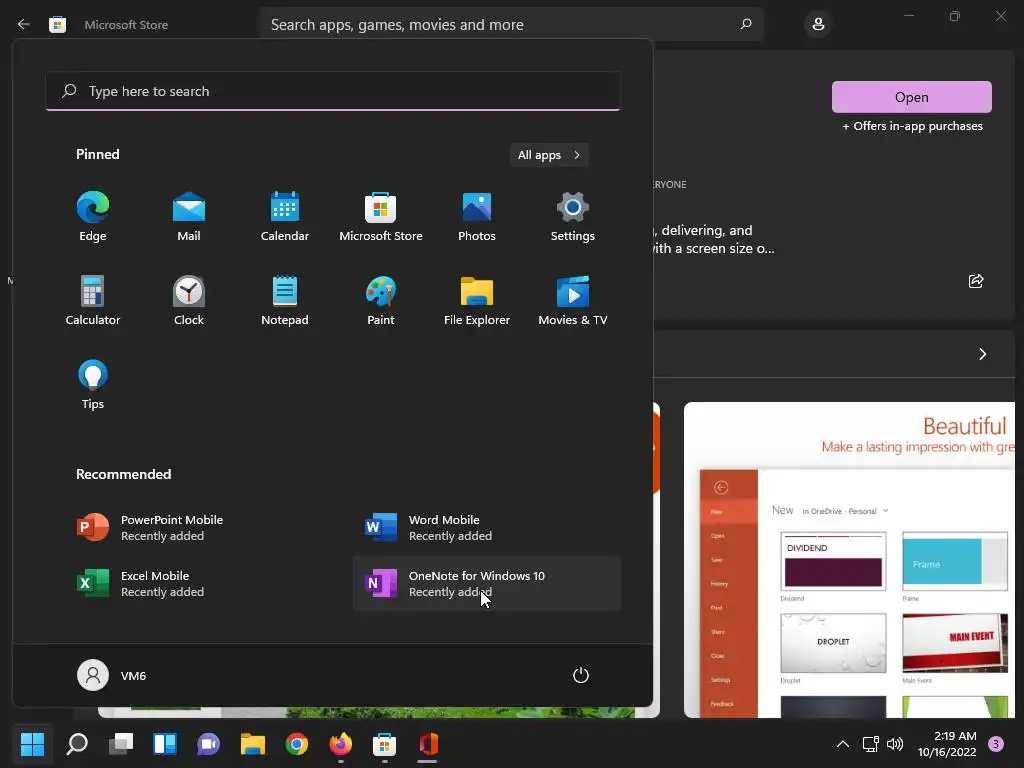Open the notification center badge
1024x768 pixels.
tap(996, 744)
